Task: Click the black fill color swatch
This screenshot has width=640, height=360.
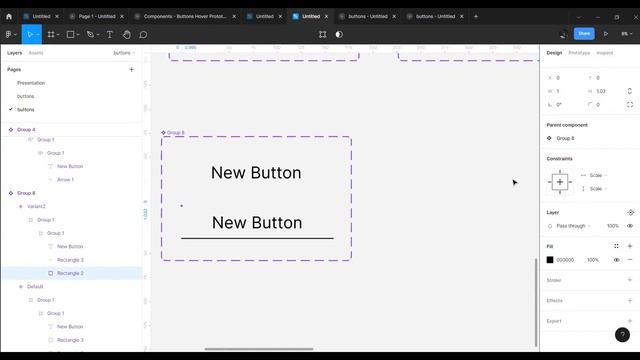Action: click(550, 260)
